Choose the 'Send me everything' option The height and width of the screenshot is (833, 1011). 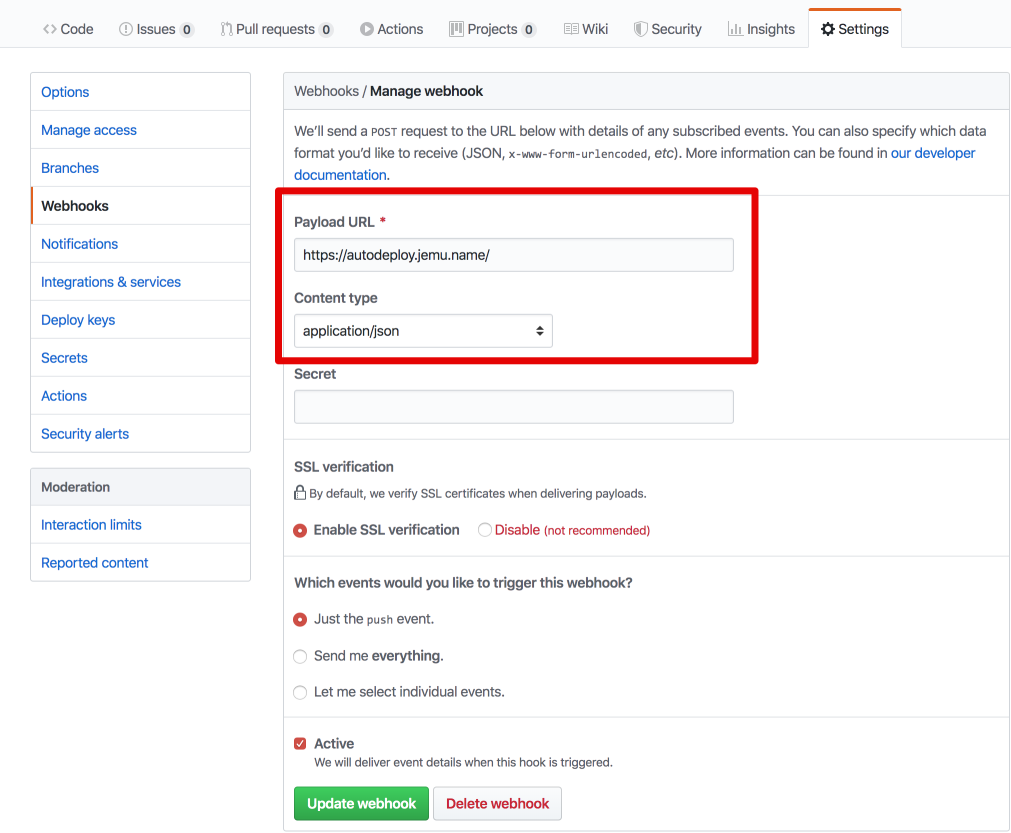tap(300, 656)
